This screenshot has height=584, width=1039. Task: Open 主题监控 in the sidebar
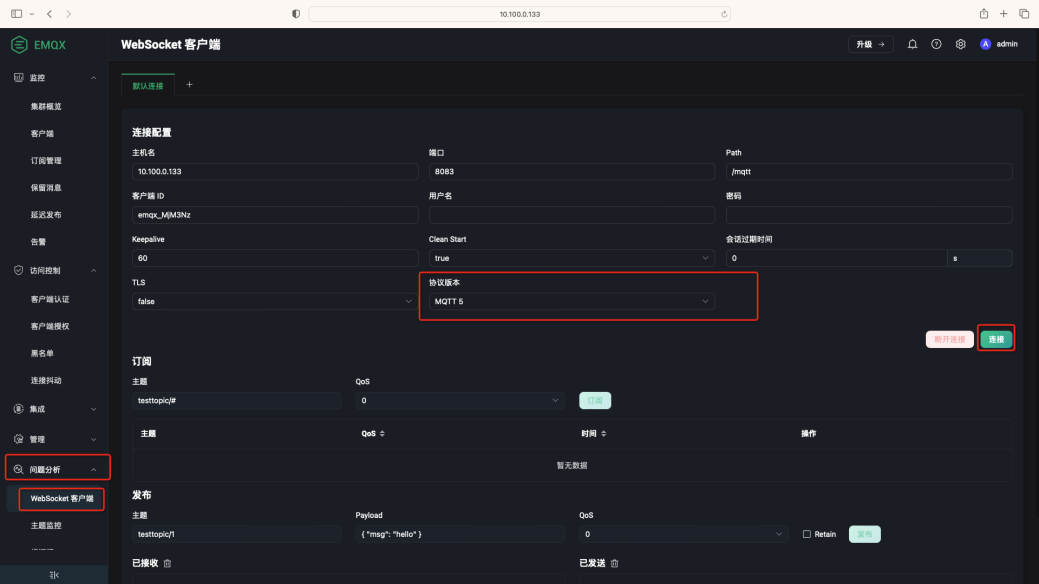(x=46, y=525)
